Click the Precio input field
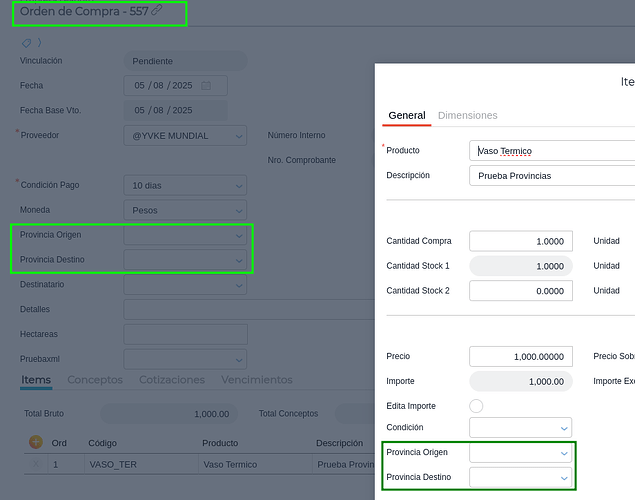Viewport: 635px width, 500px height. click(x=520, y=357)
